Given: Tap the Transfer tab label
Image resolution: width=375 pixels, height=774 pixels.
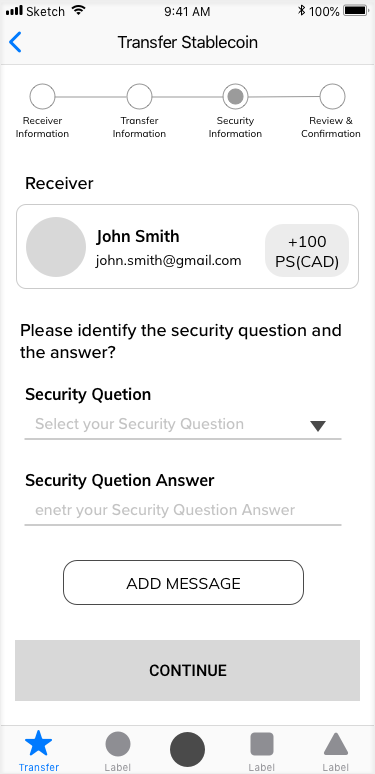Looking at the screenshot, I should pos(38,767).
